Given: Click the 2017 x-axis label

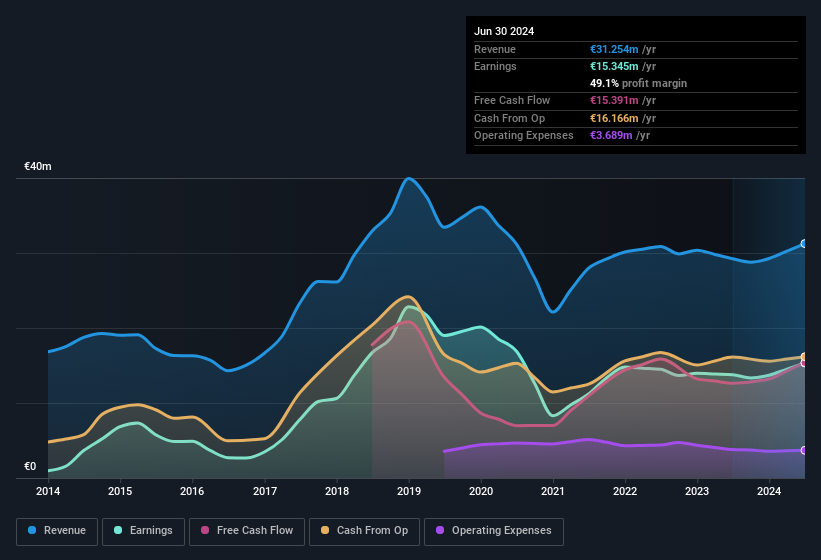Looking at the screenshot, I should pos(265,491).
